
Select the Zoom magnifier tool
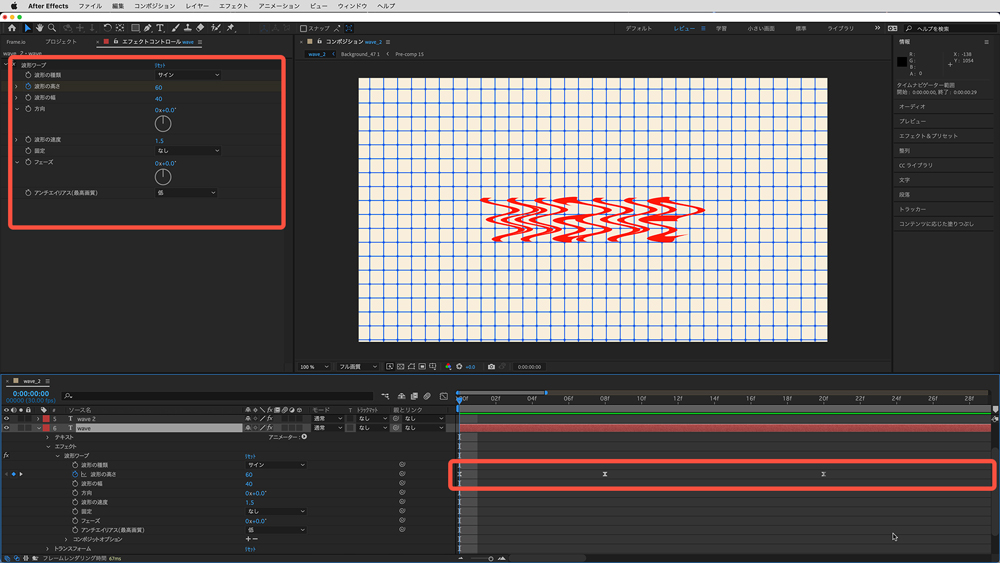(52, 28)
